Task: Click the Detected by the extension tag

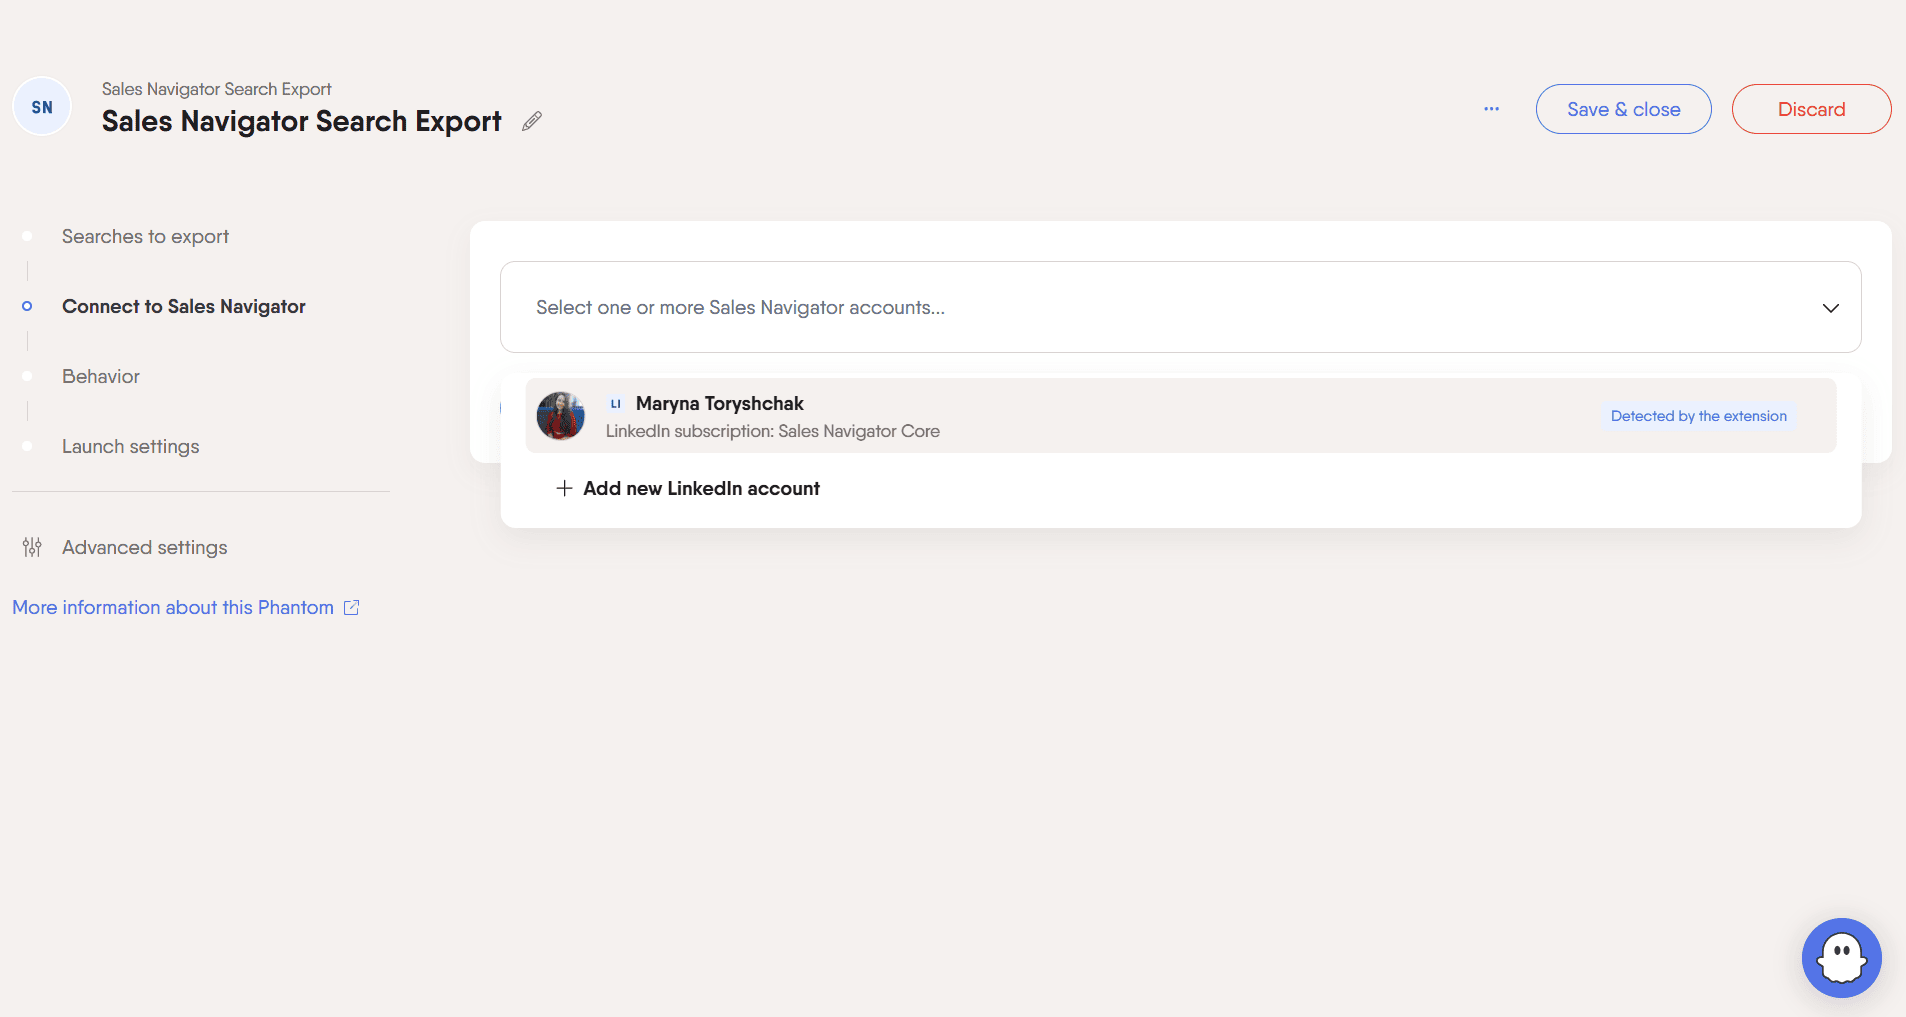Action: [x=1698, y=416]
